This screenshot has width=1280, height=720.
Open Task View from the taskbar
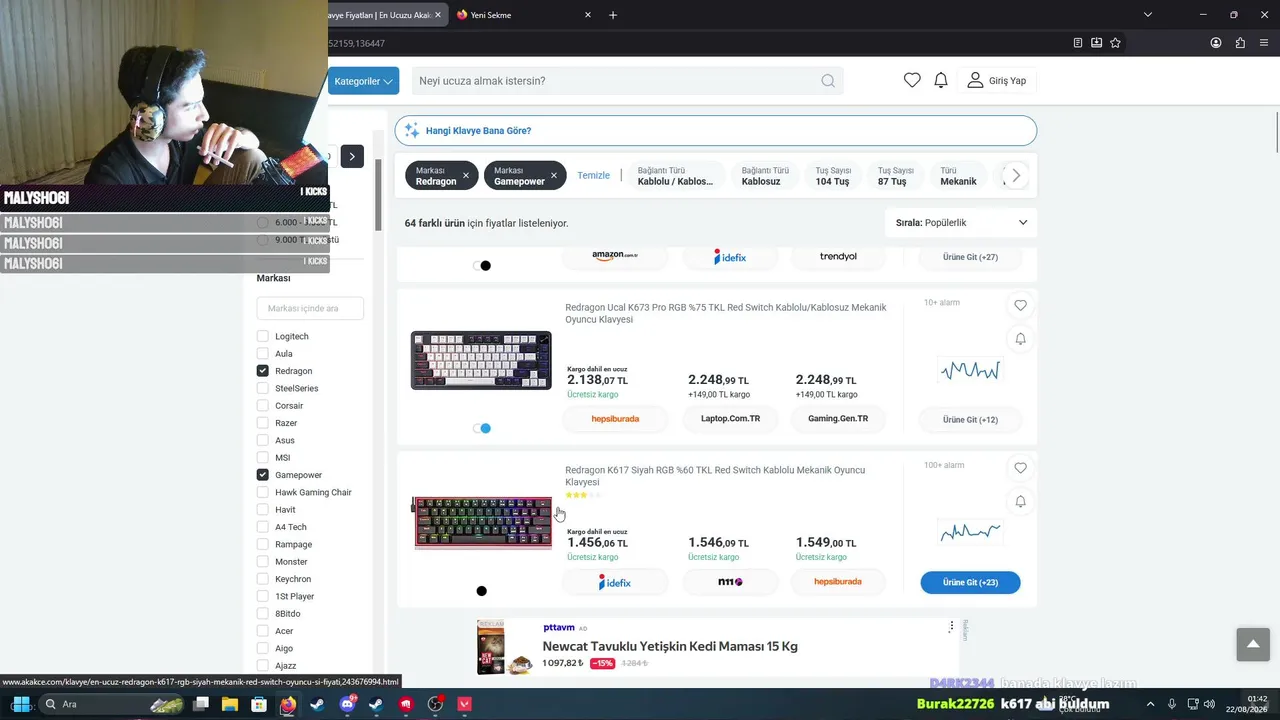[200, 704]
